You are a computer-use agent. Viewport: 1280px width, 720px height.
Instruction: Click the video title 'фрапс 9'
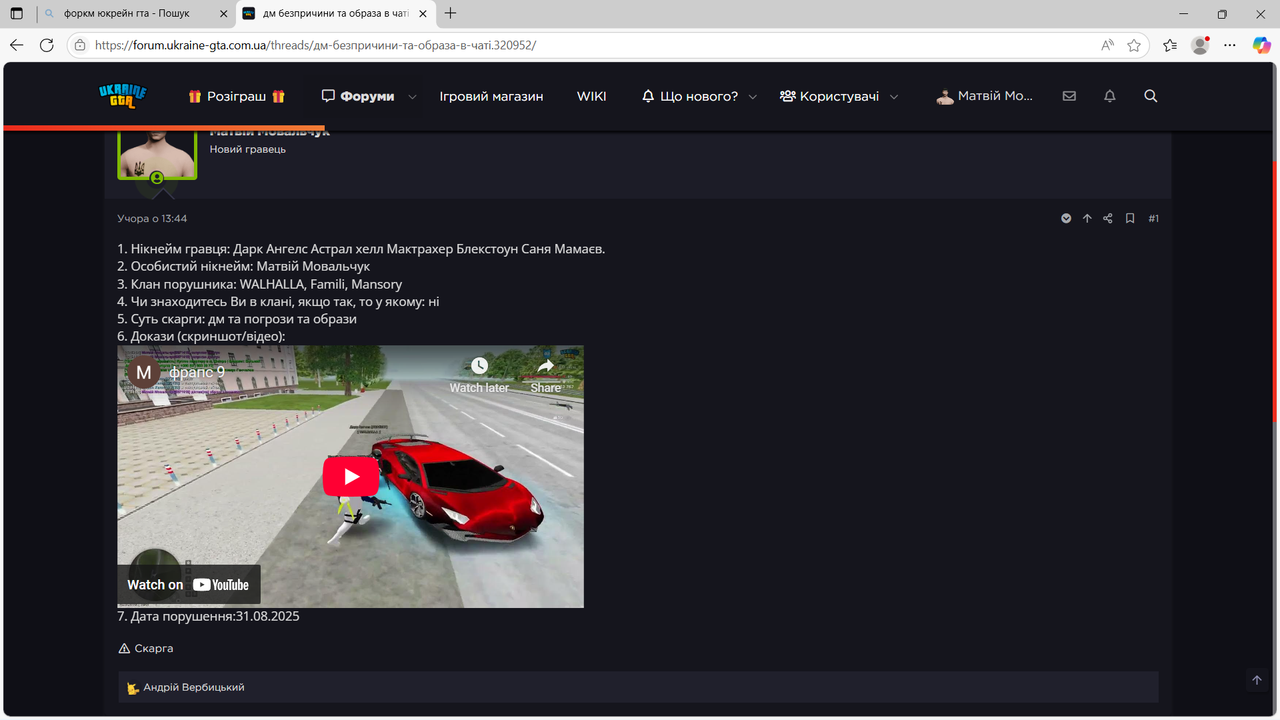click(x=197, y=372)
